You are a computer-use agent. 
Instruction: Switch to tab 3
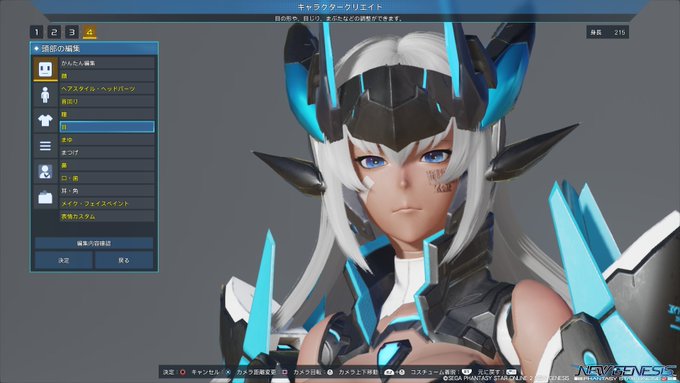[72, 32]
